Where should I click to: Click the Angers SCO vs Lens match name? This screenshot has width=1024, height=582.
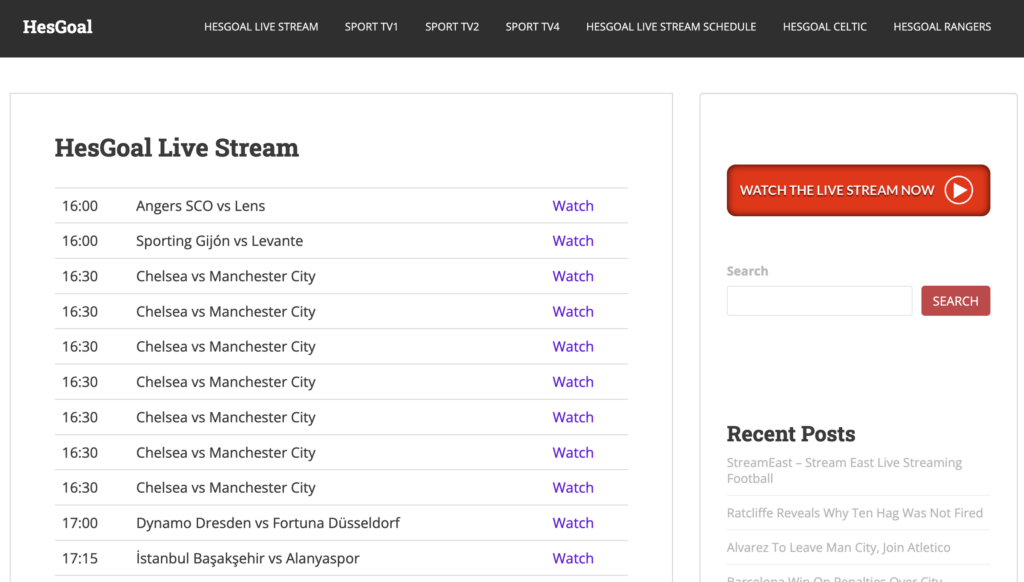point(200,206)
